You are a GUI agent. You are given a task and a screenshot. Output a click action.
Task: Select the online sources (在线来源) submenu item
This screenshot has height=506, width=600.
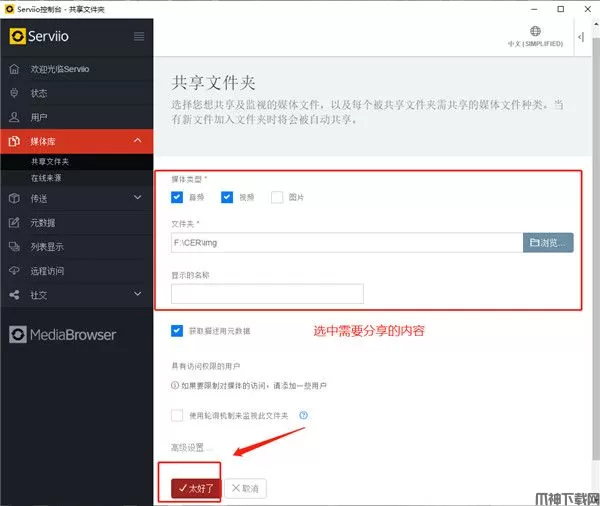point(77,178)
